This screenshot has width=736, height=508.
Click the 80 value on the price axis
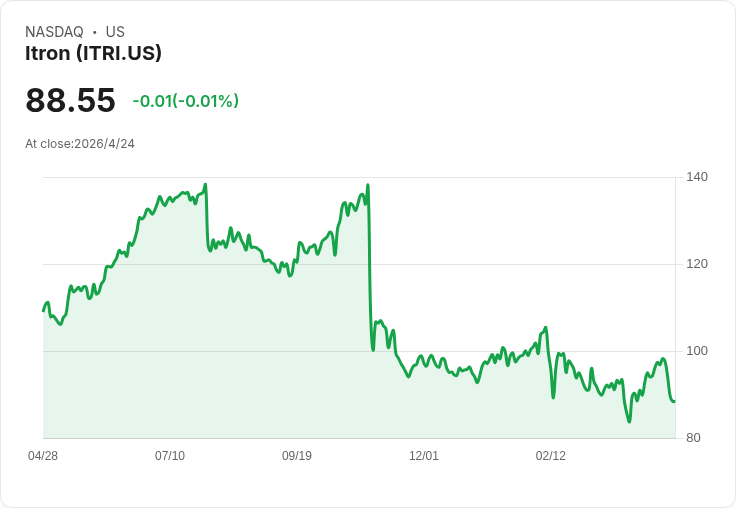[x=693, y=438]
